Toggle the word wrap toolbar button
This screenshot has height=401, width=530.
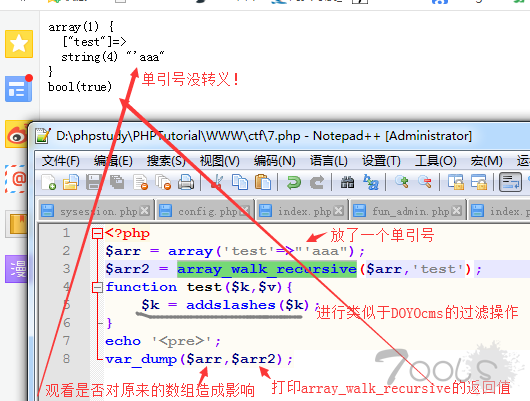tap(510, 182)
